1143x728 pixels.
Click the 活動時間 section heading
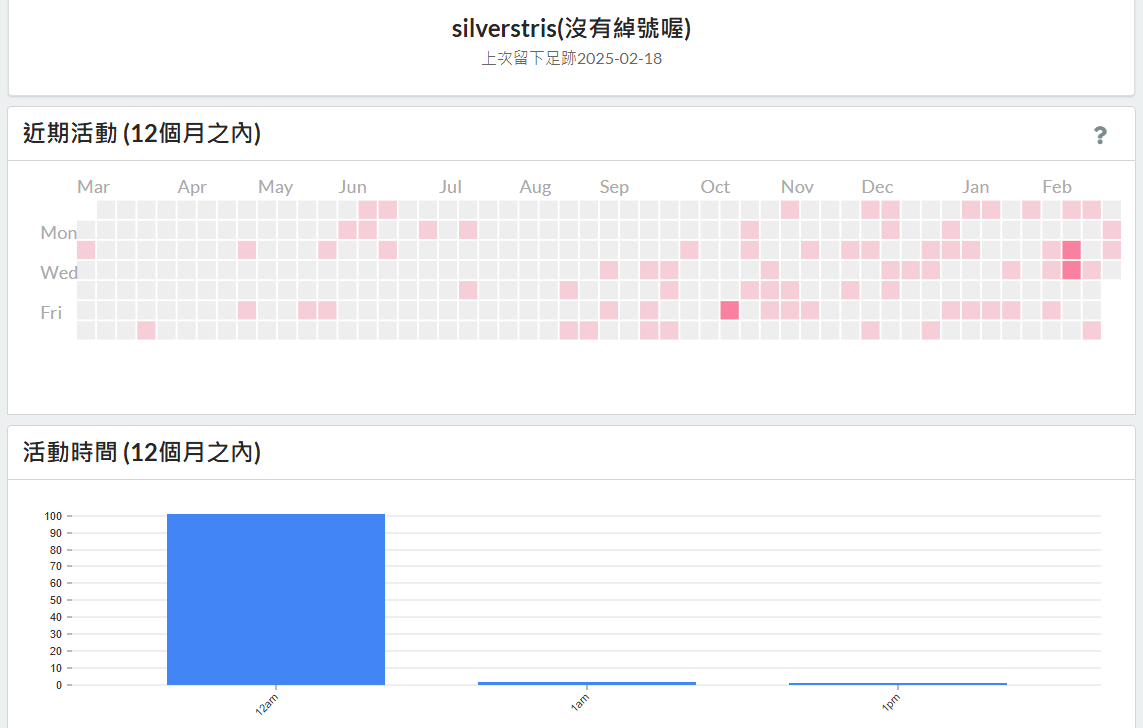coord(142,453)
